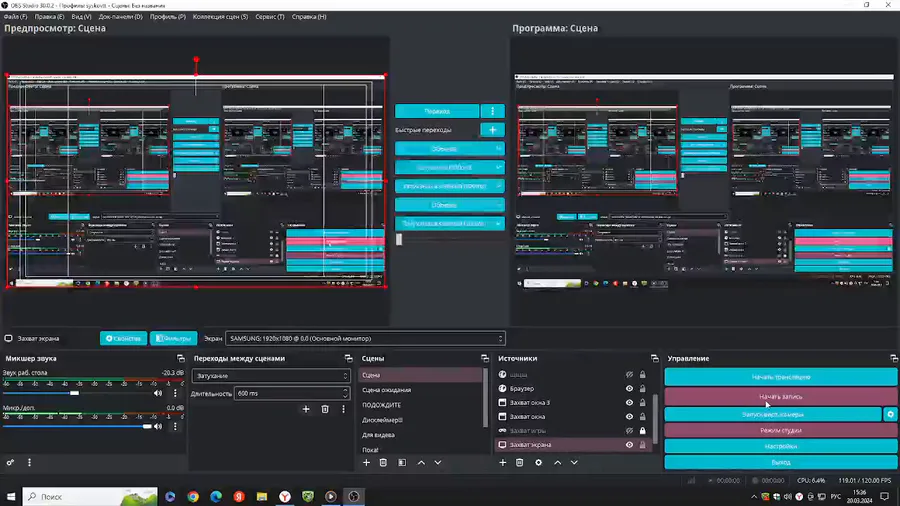The image size is (900, 506).
Task: Open the Коллекция сцен menu
Action: (220, 17)
